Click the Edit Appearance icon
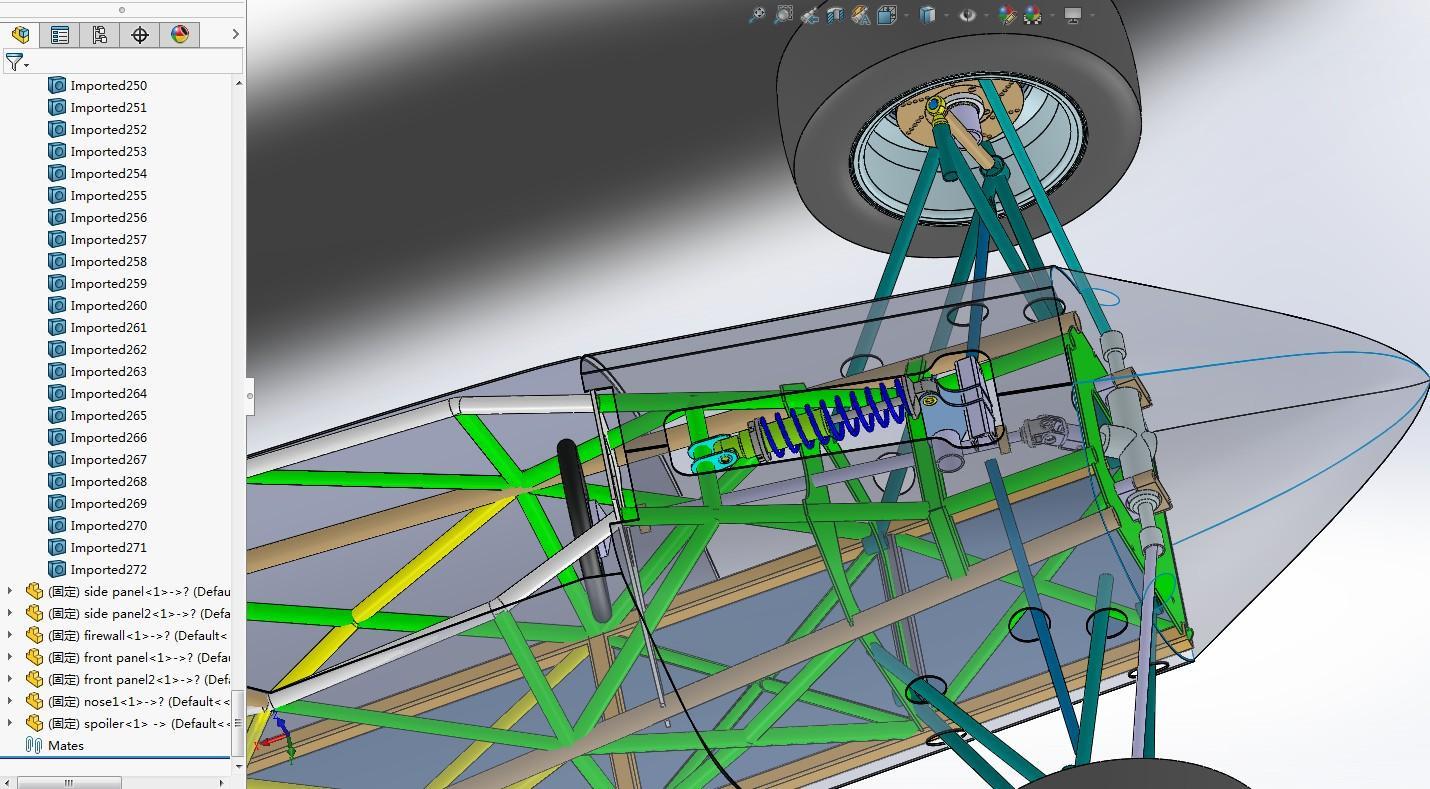The height and width of the screenshot is (789, 1430). coord(1007,15)
